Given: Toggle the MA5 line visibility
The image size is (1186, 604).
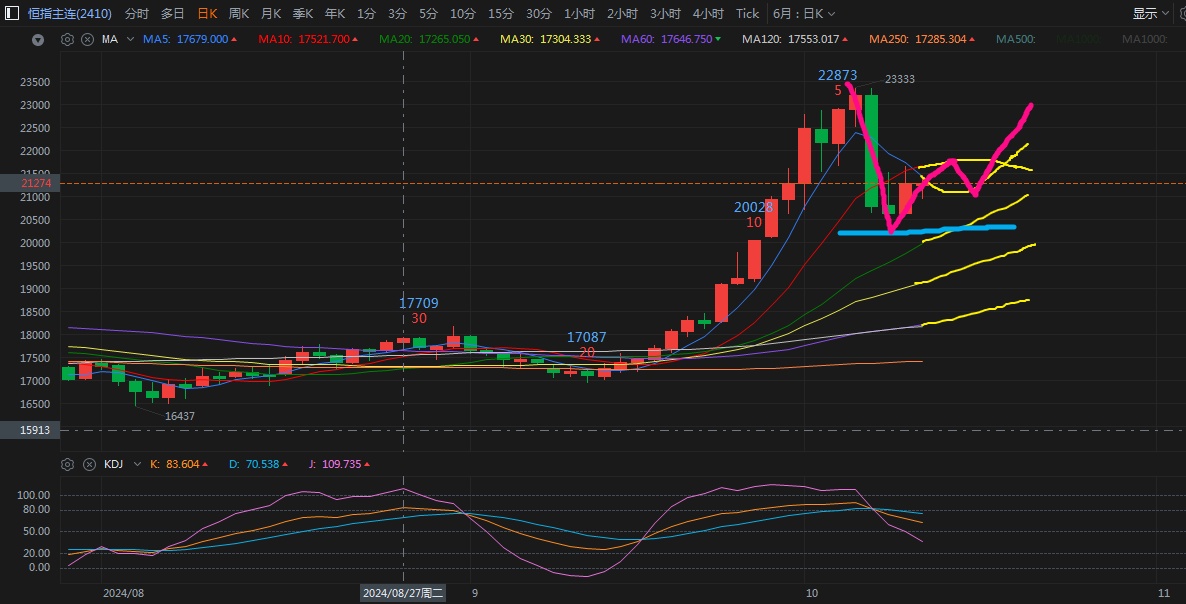Looking at the screenshot, I should (x=185, y=39).
